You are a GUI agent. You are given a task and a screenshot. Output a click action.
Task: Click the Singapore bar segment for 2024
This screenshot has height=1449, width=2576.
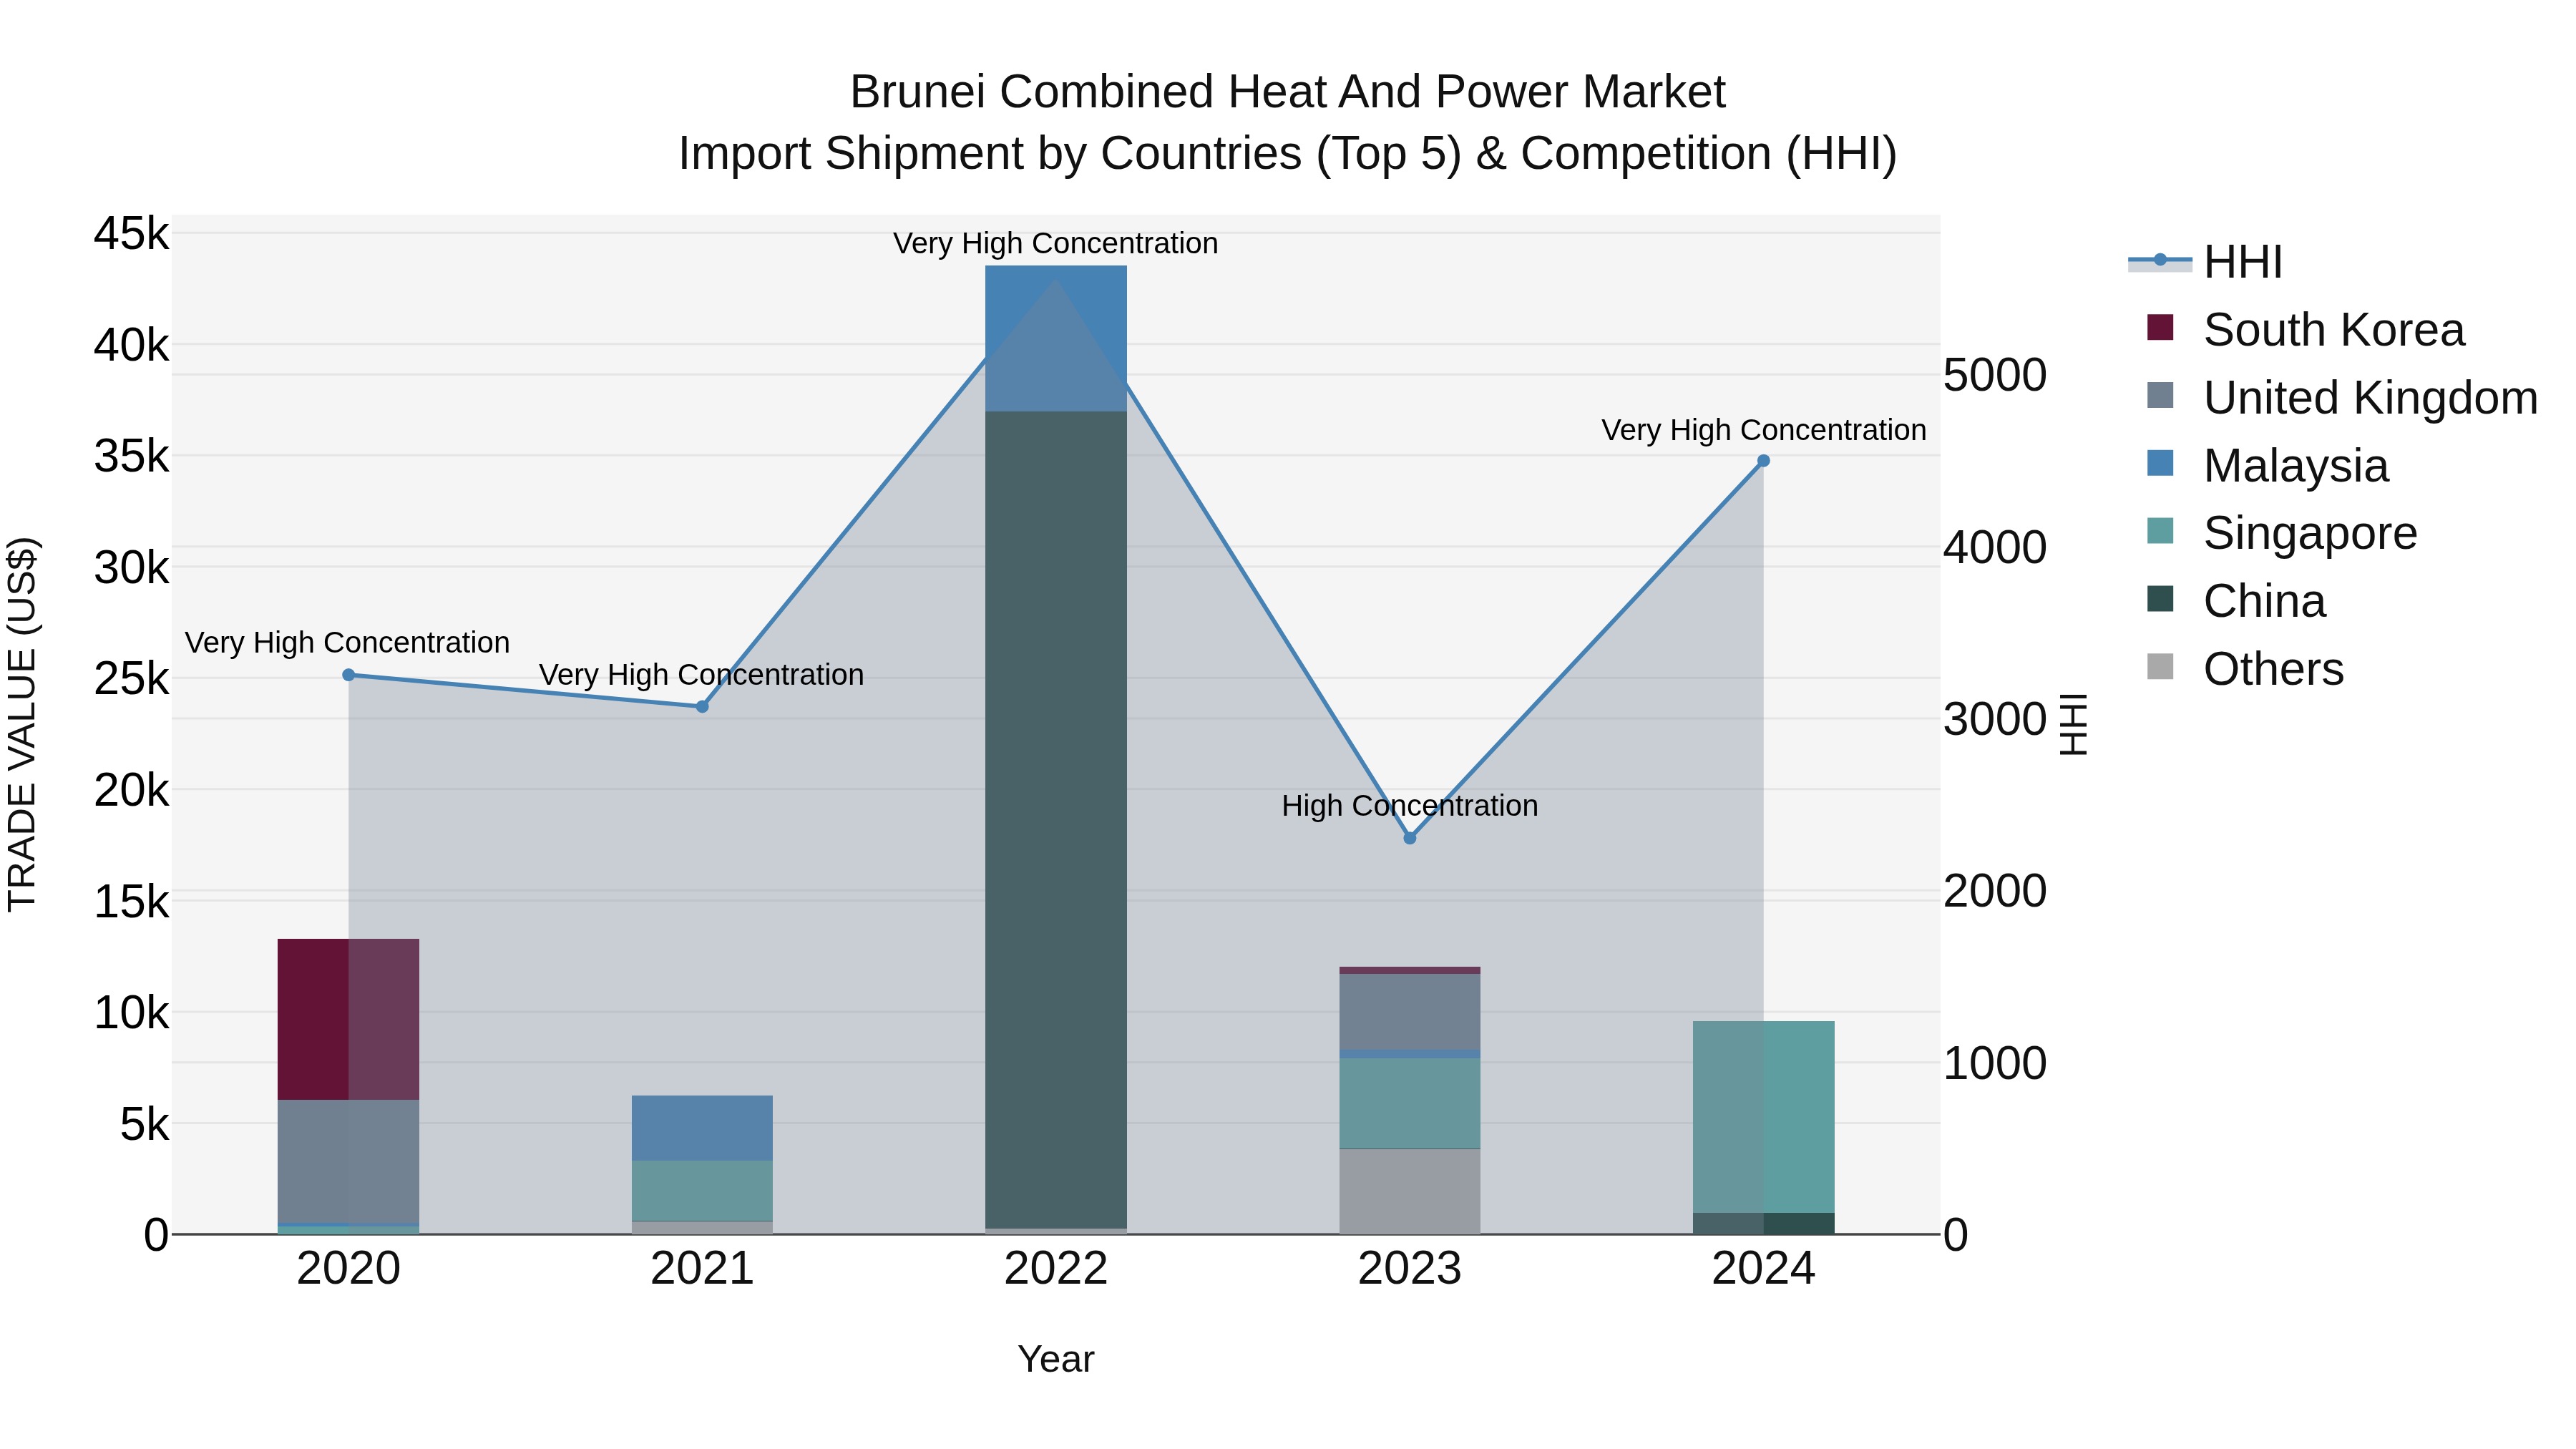(1764, 1117)
